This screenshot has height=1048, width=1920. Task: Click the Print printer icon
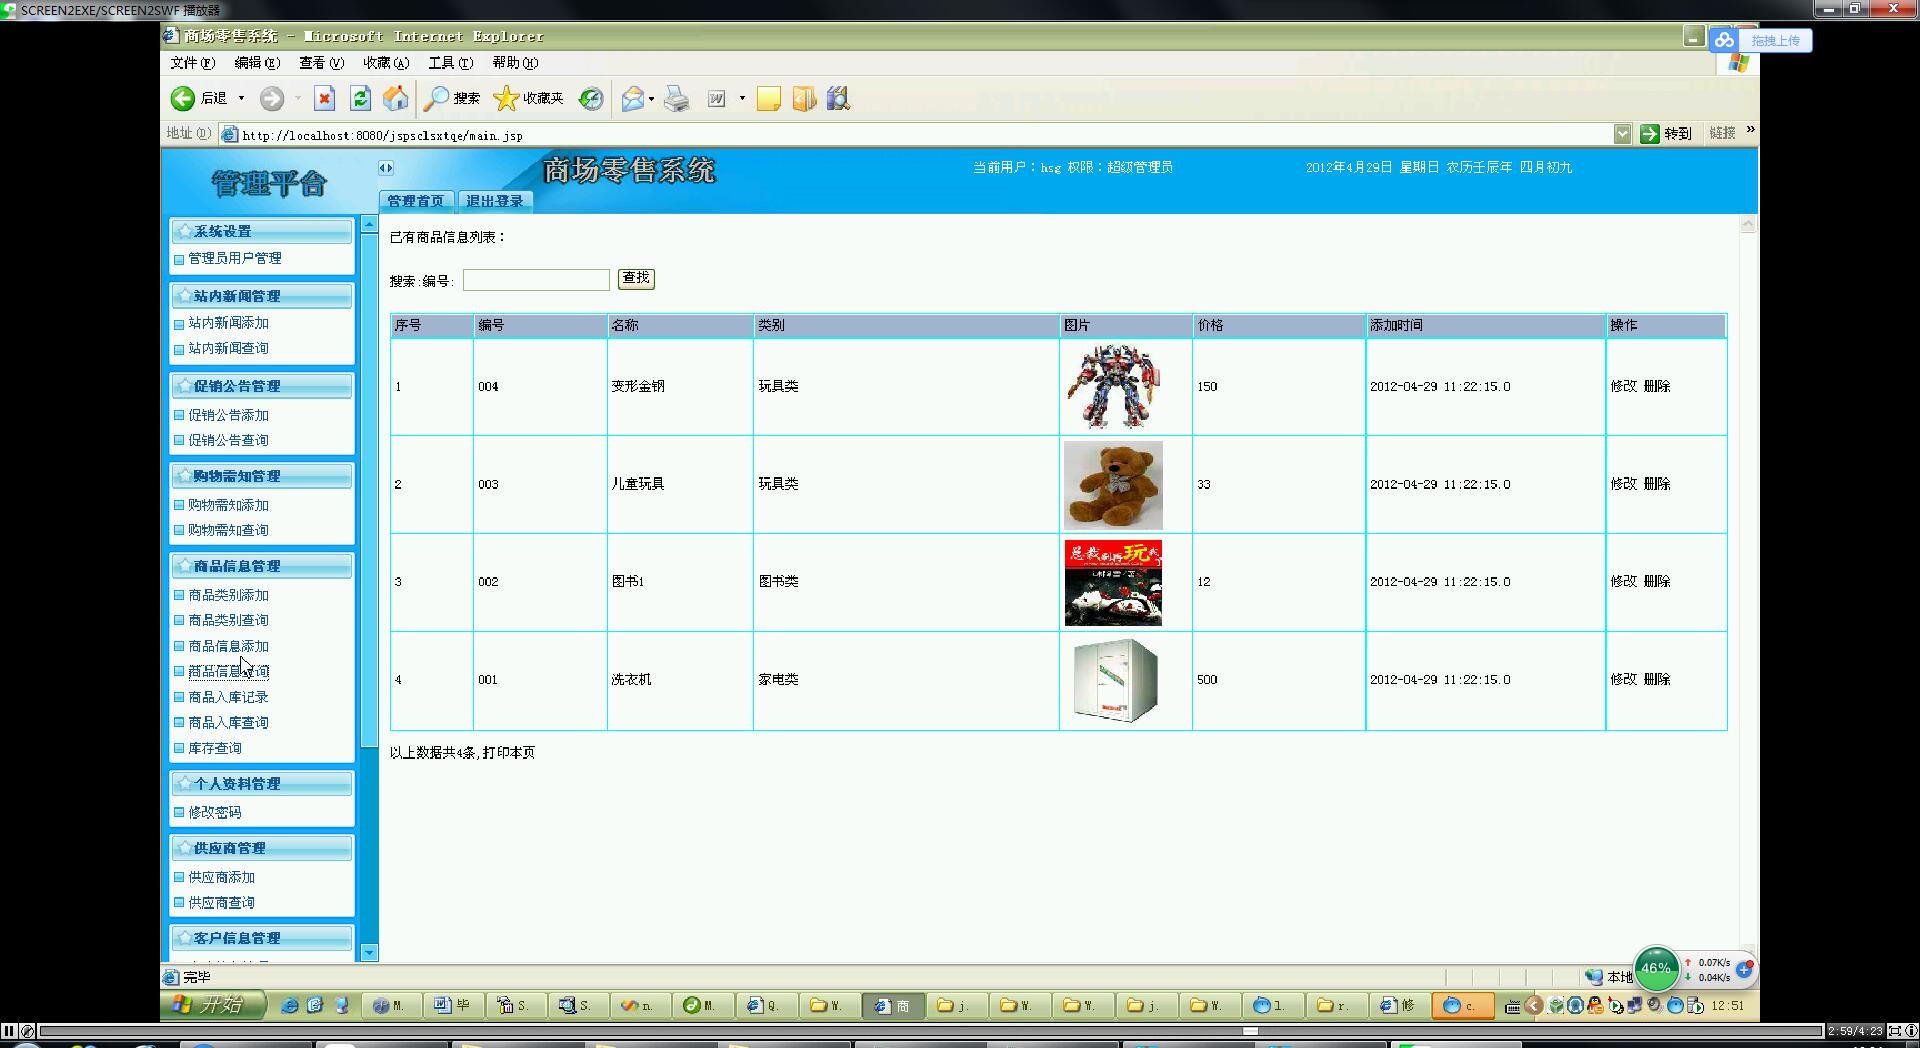[x=677, y=98]
